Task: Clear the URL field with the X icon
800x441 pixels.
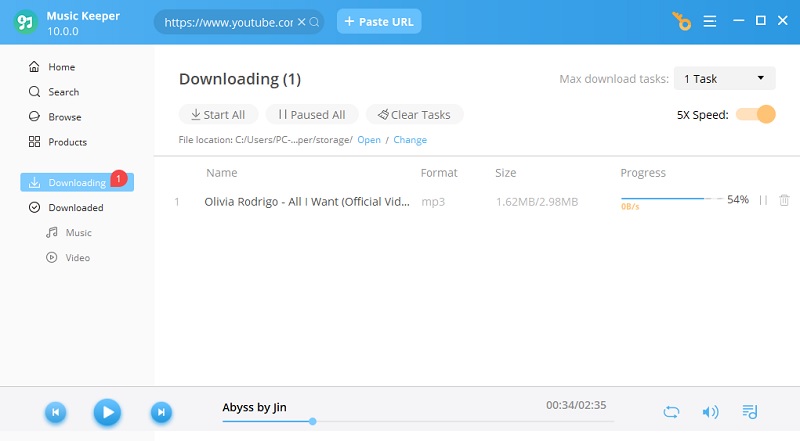Action: [302, 22]
